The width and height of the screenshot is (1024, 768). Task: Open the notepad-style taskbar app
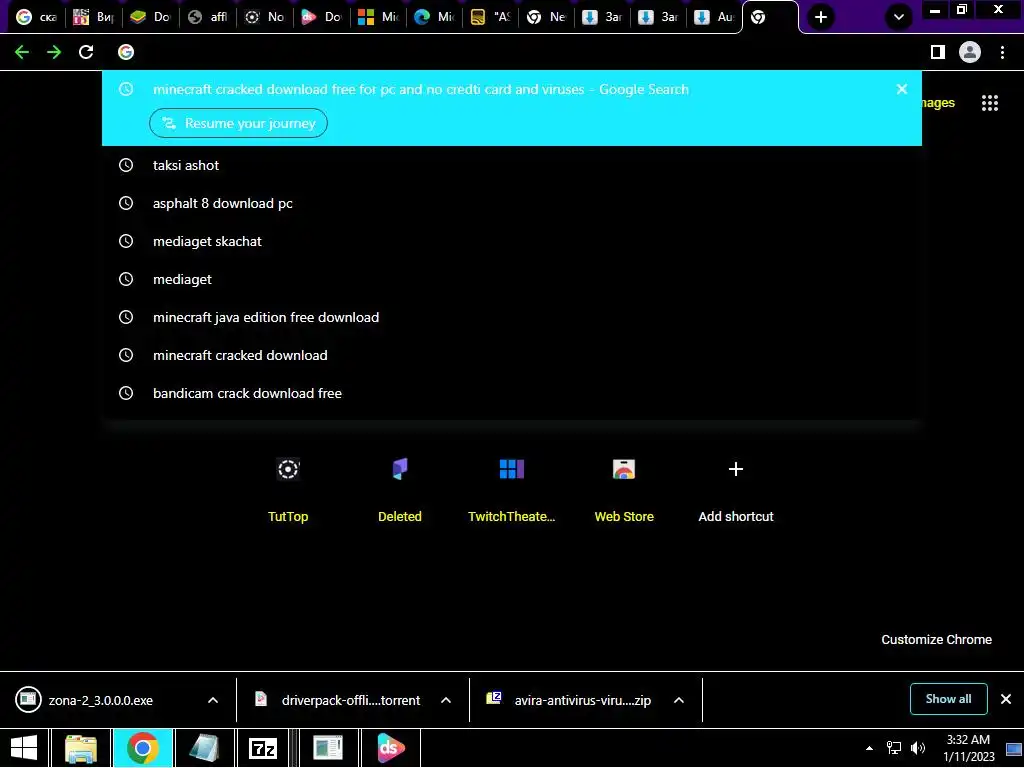tap(204, 748)
